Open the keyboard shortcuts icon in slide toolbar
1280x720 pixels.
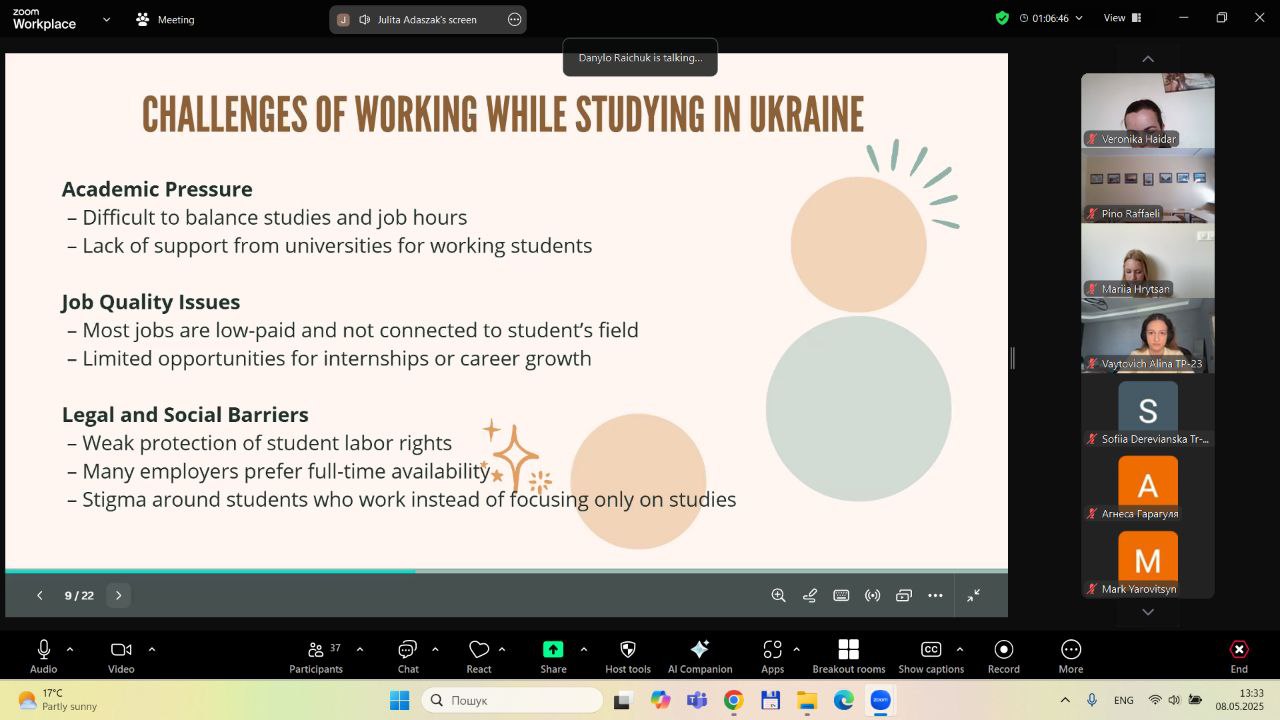coord(841,595)
